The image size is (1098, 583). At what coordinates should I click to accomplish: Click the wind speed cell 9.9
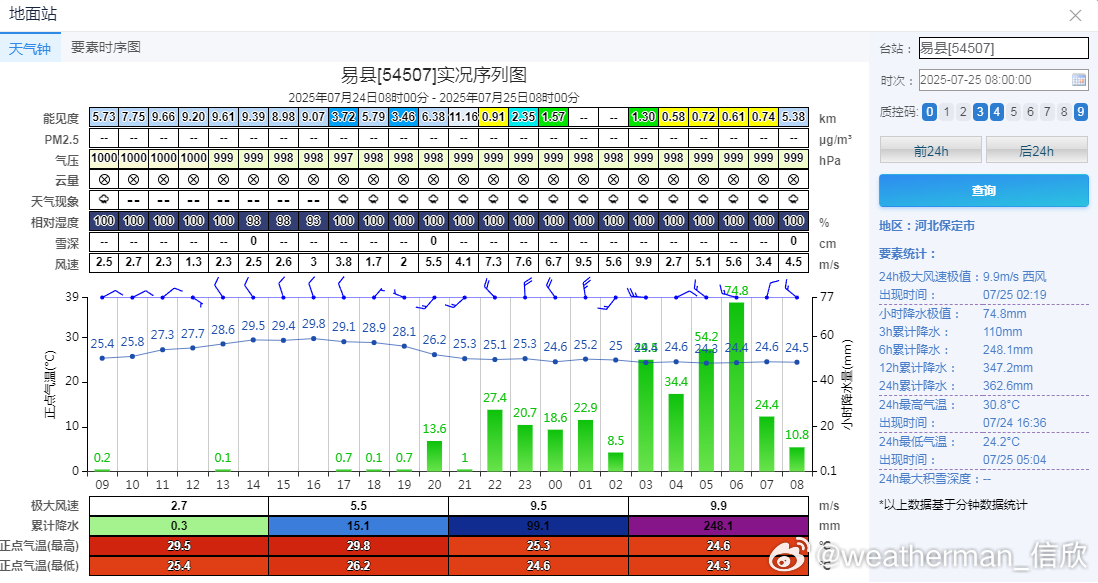click(644, 262)
